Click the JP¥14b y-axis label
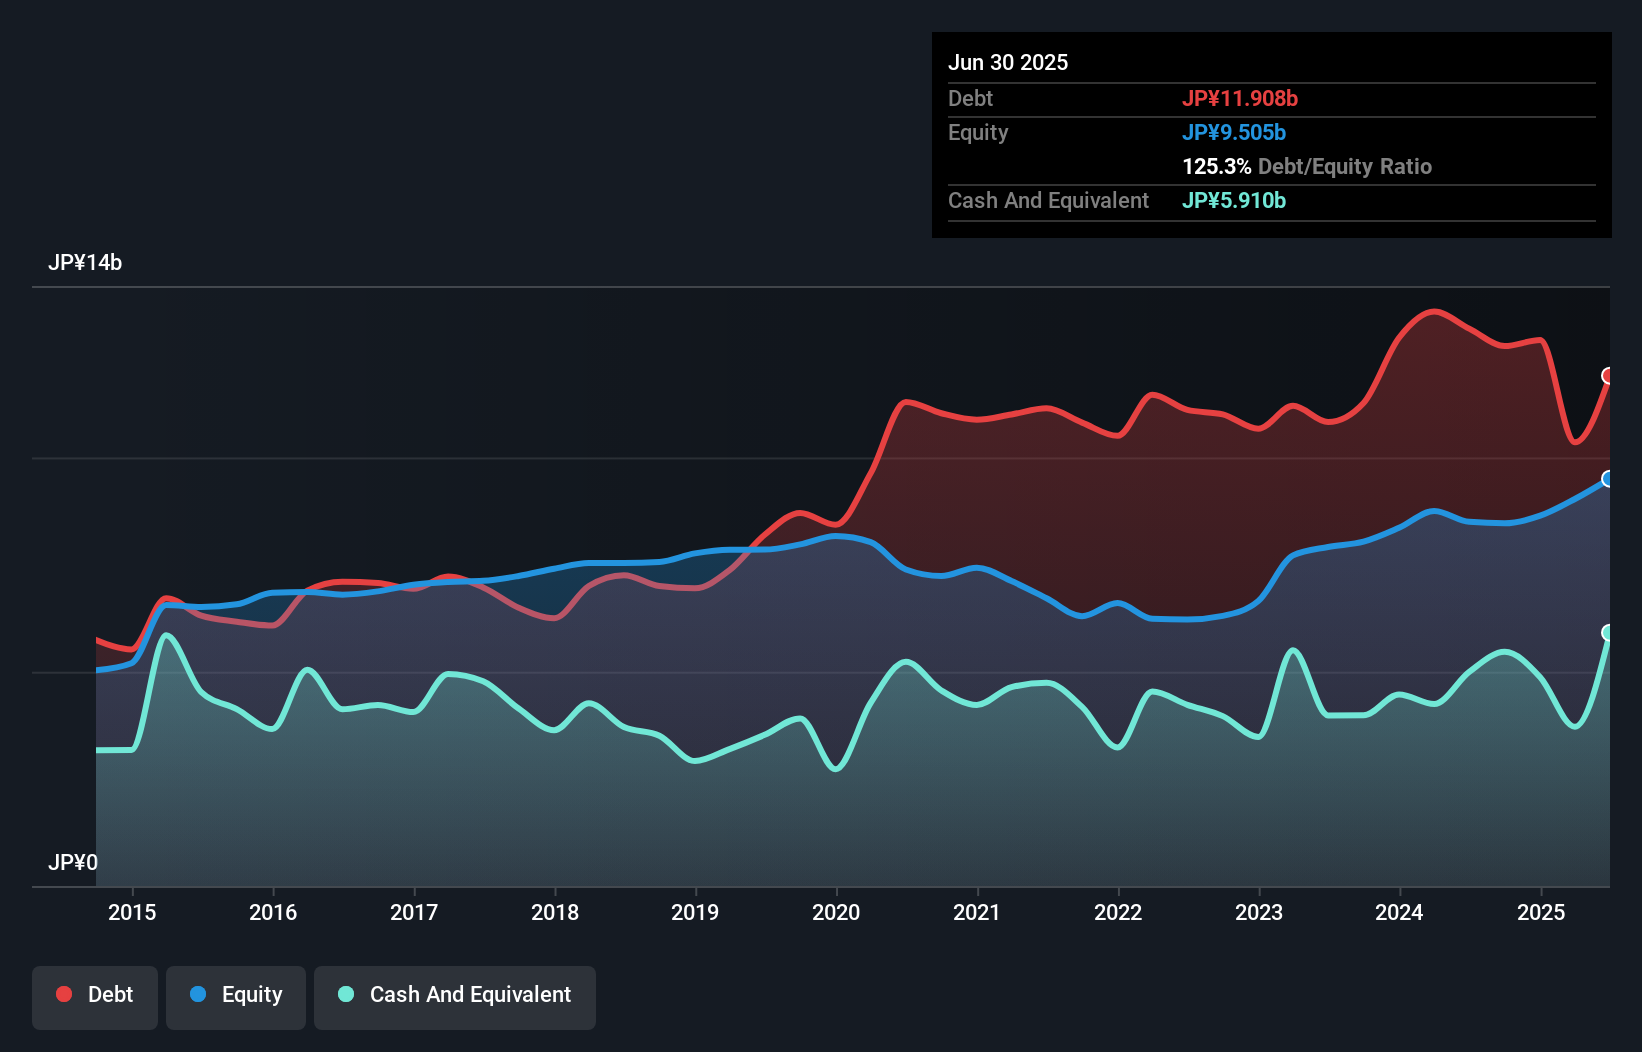This screenshot has width=1642, height=1052. pyautogui.click(x=85, y=262)
